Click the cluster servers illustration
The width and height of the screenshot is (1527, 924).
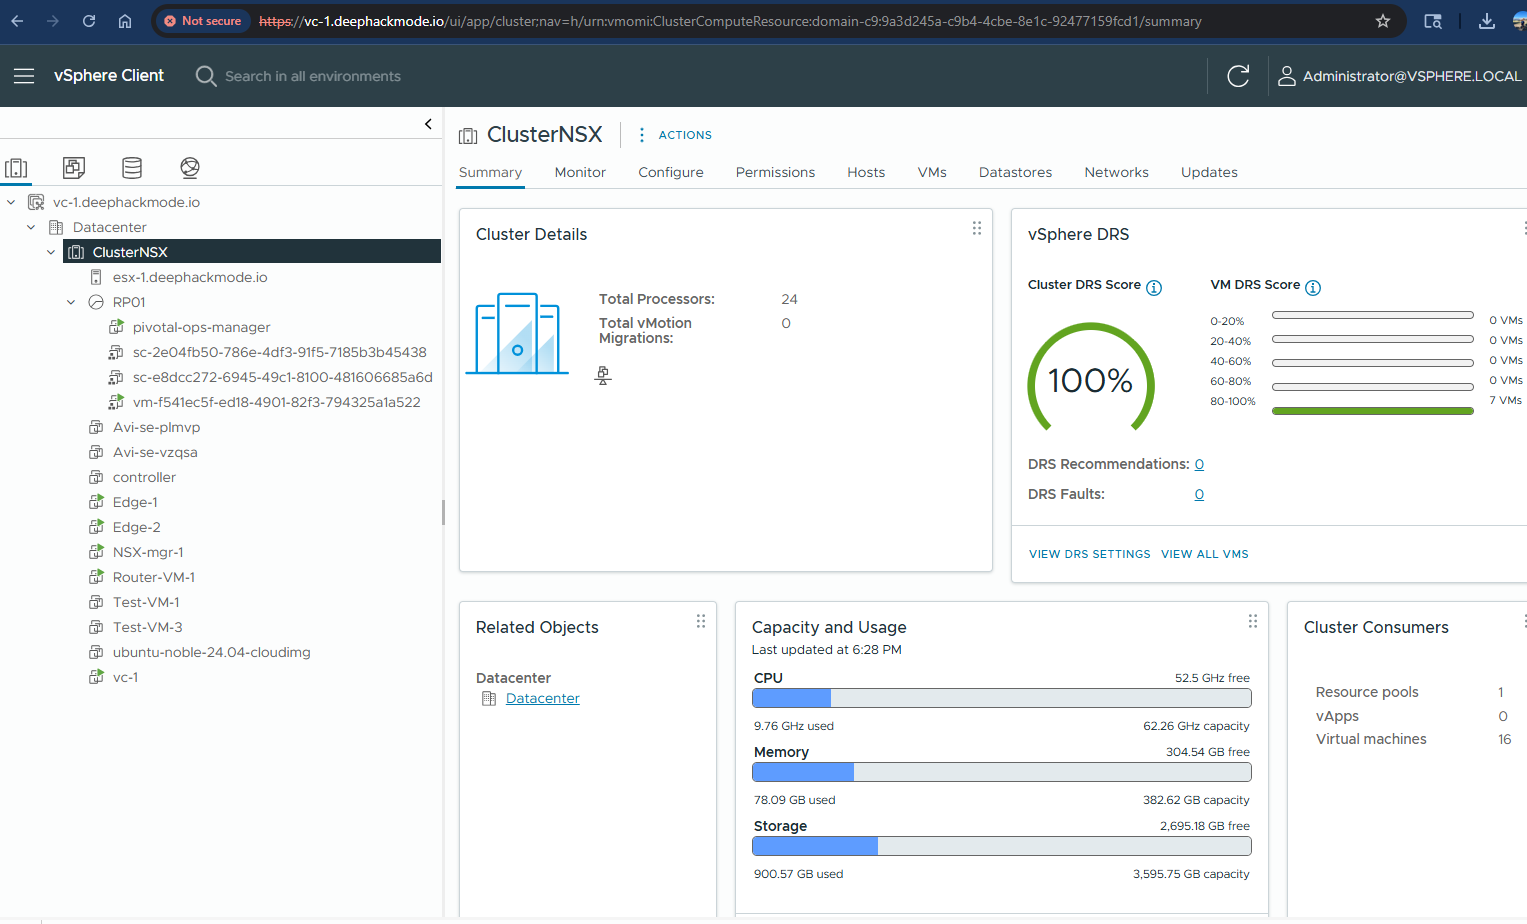pos(517,334)
